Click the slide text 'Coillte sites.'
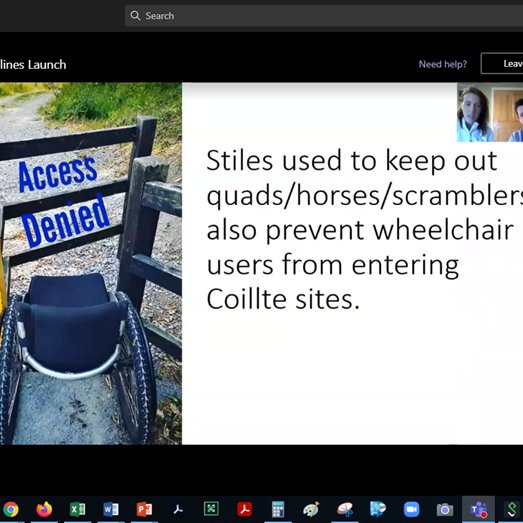523x523 pixels. (283, 299)
